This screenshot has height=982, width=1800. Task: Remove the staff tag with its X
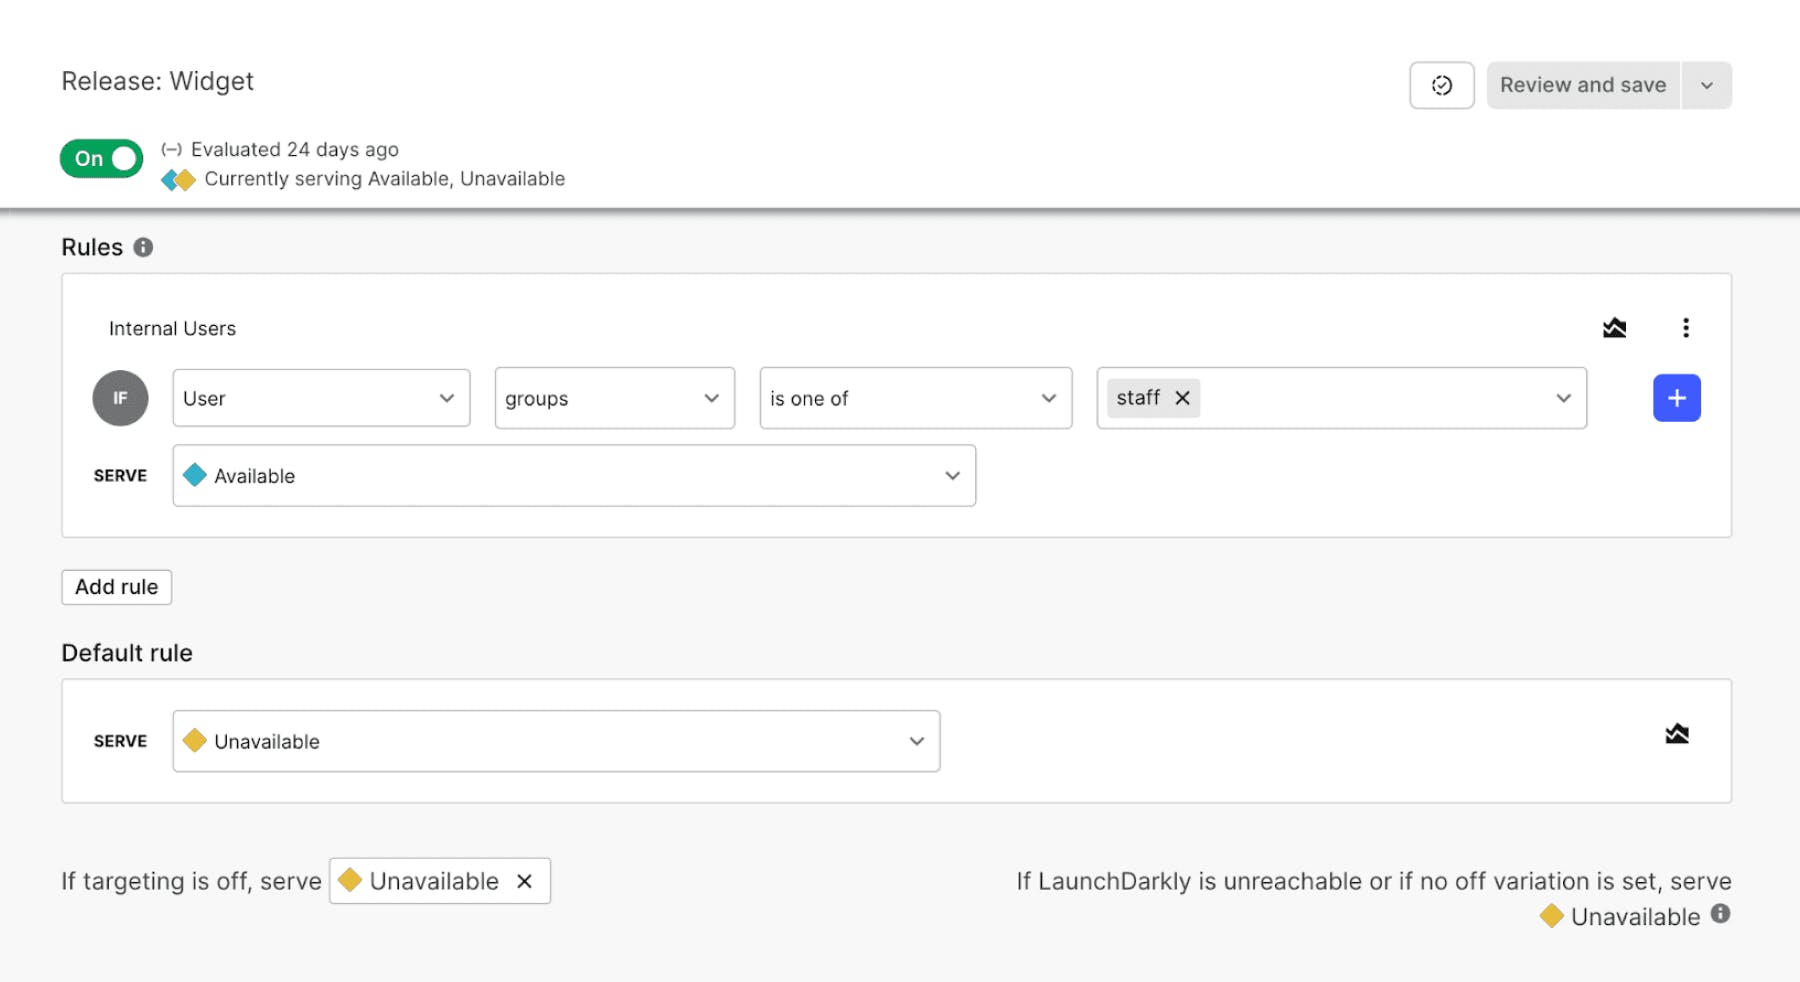coord(1182,398)
